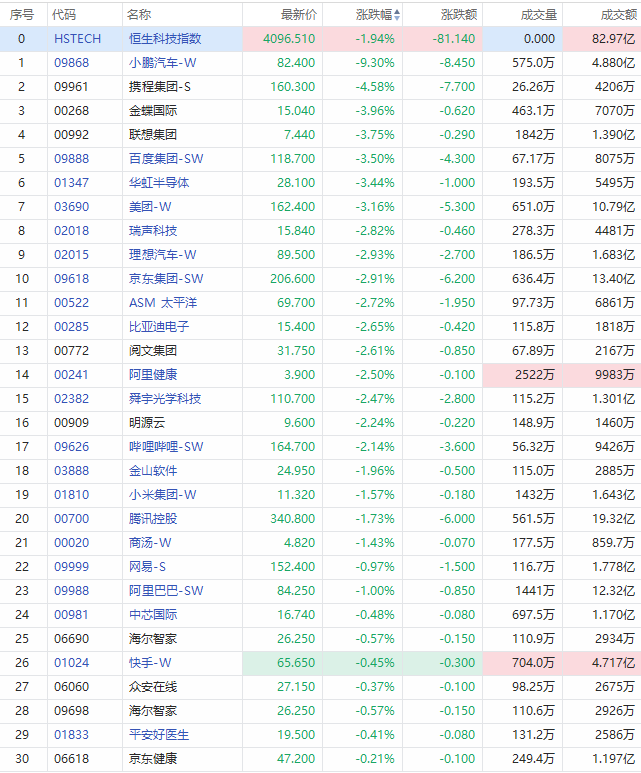Open stock code 09618
Viewport: 641px width, 773px height.
(71, 279)
